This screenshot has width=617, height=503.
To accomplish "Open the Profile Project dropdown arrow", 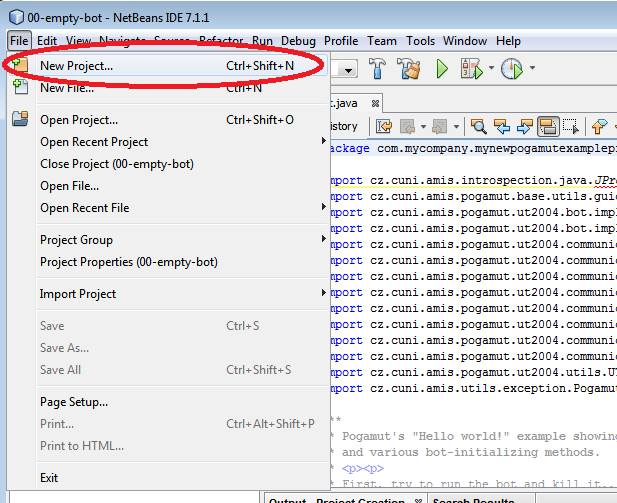I will 532,68.
